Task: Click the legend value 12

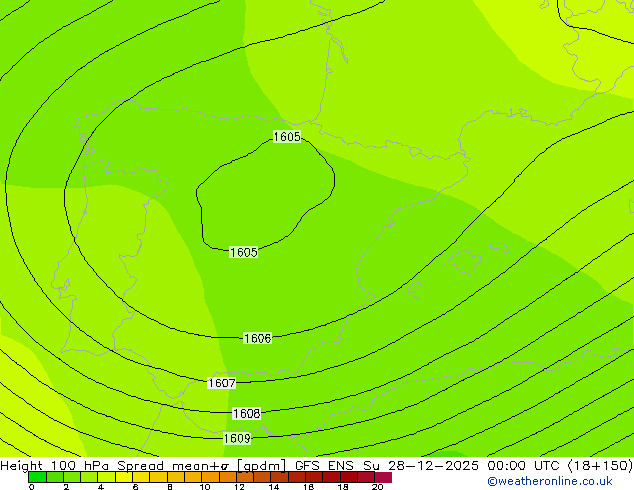Action: 239,487
